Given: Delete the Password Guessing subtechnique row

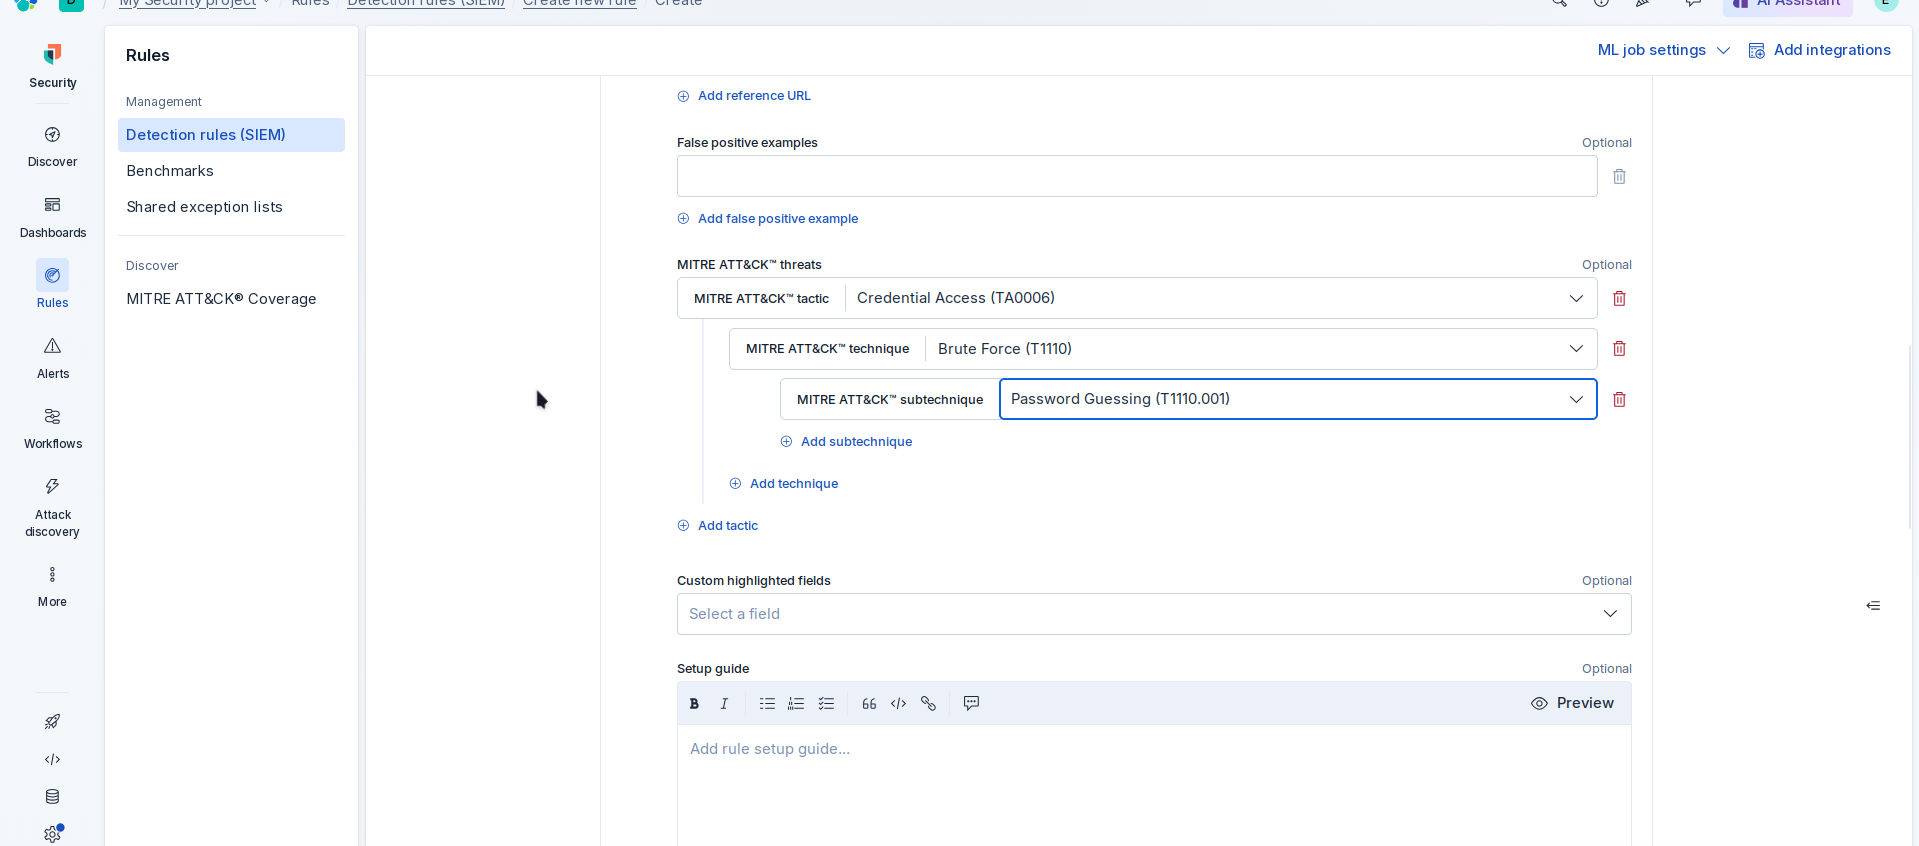Looking at the screenshot, I should pos(1619,400).
